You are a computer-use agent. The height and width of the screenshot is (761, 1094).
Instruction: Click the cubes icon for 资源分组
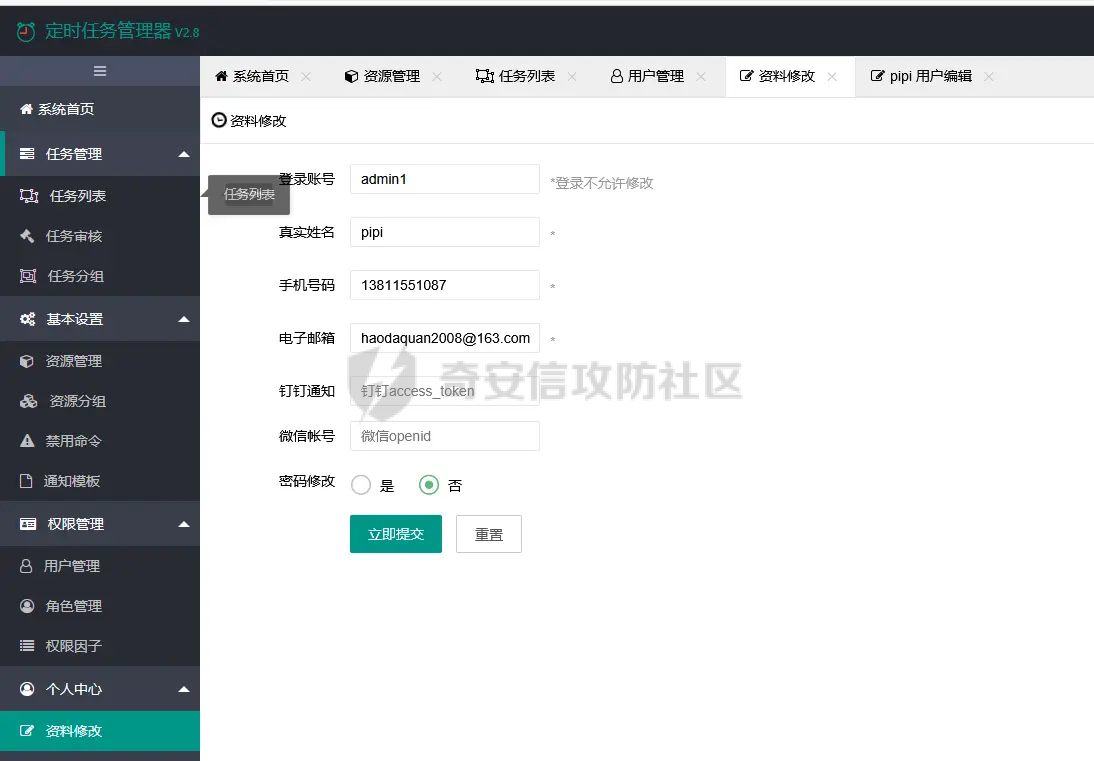point(29,401)
